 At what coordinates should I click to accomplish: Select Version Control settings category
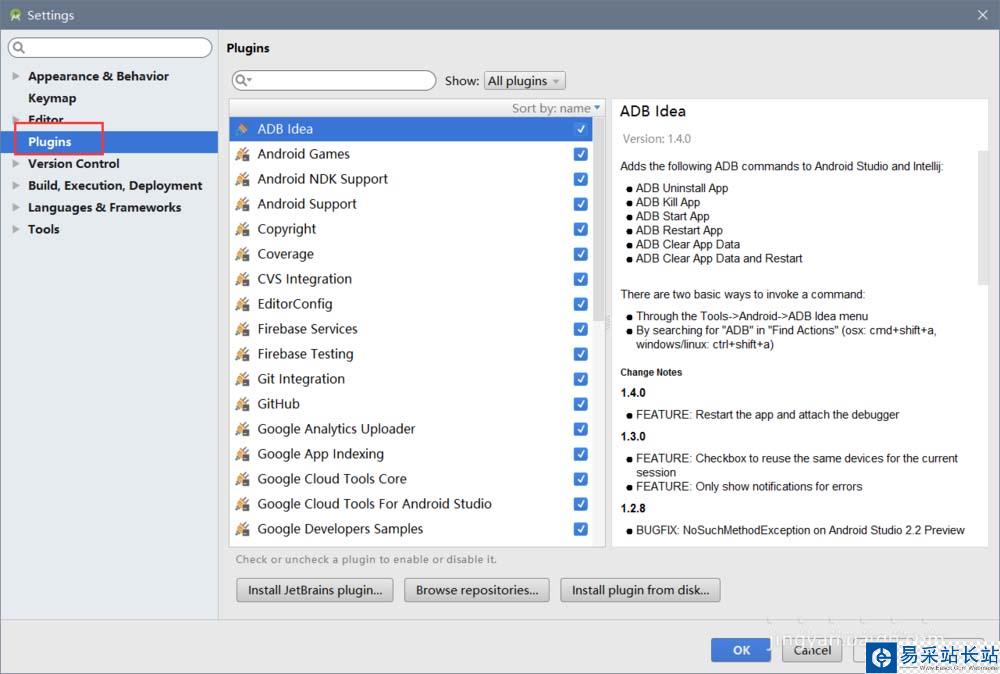click(x=73, y=164)
